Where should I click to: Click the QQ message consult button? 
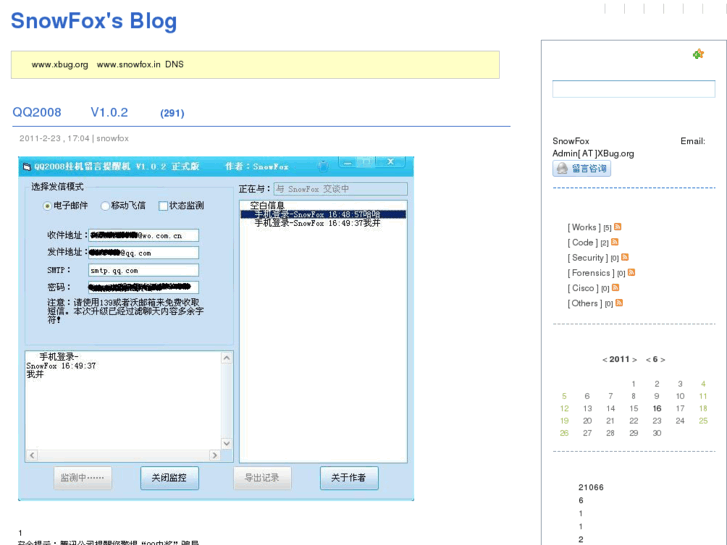(581, 168)
